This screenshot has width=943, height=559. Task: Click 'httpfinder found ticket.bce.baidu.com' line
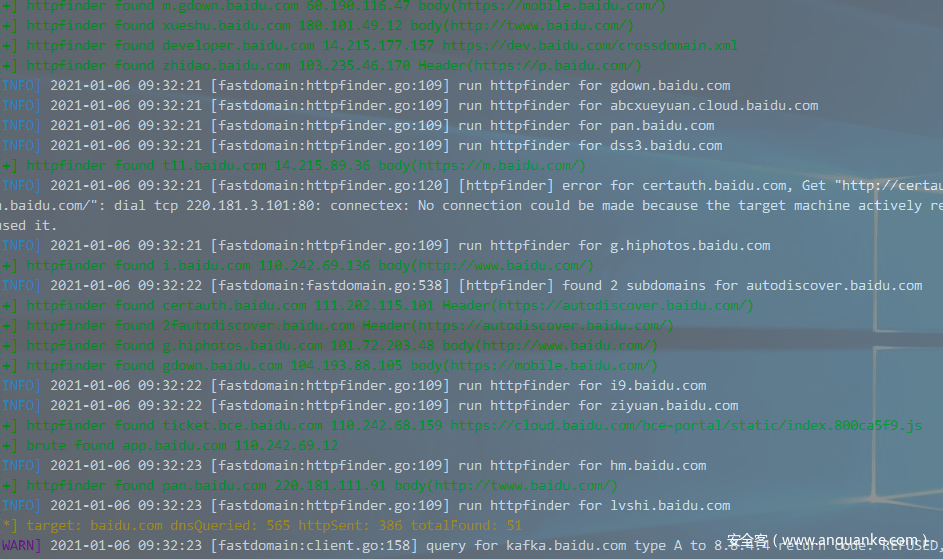(x=461, y=425)
